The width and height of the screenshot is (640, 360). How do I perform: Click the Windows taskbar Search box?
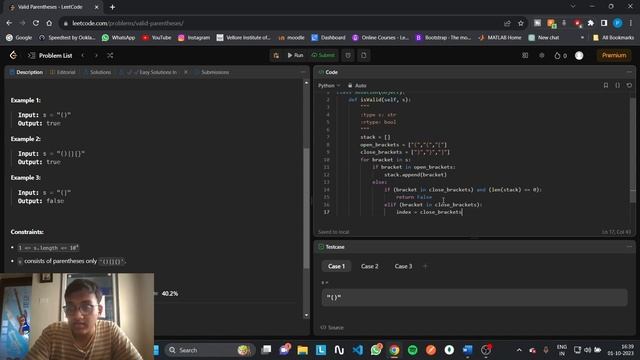point(209,350)
